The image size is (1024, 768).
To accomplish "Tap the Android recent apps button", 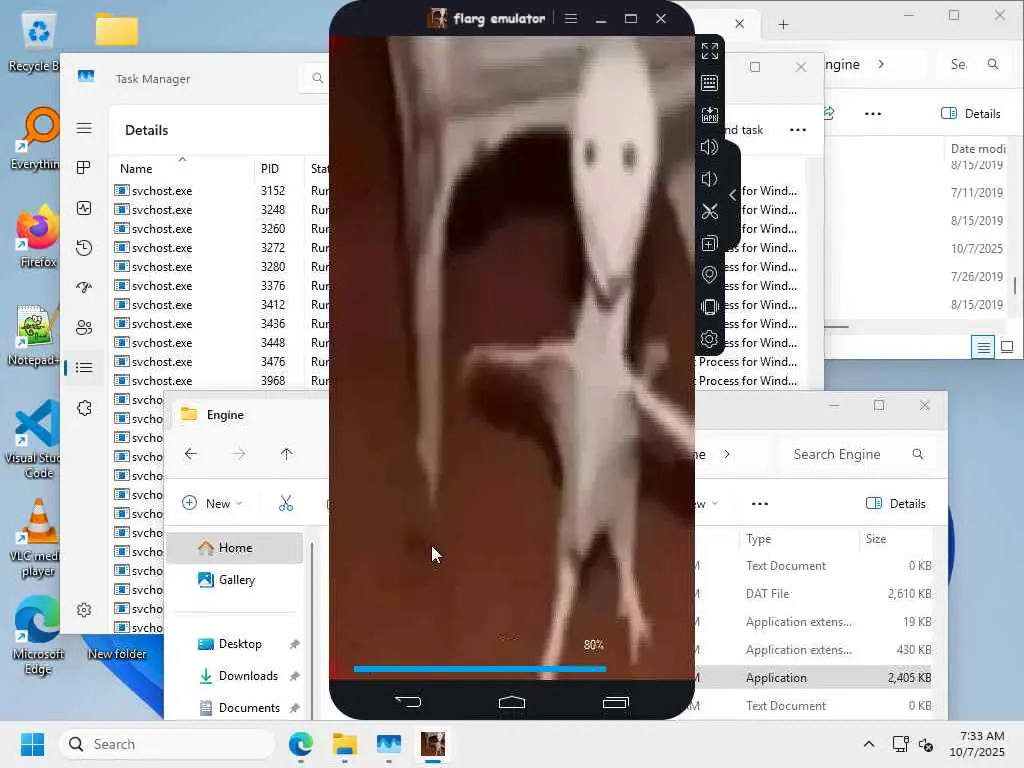I will [615, 702].
